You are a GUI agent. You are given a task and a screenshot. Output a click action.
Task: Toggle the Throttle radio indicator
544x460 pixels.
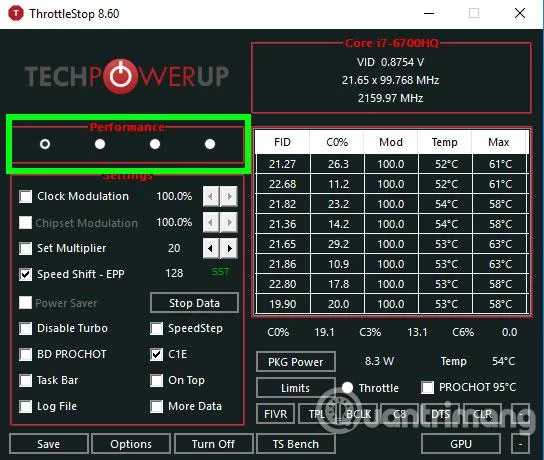(x=347, y=387)
